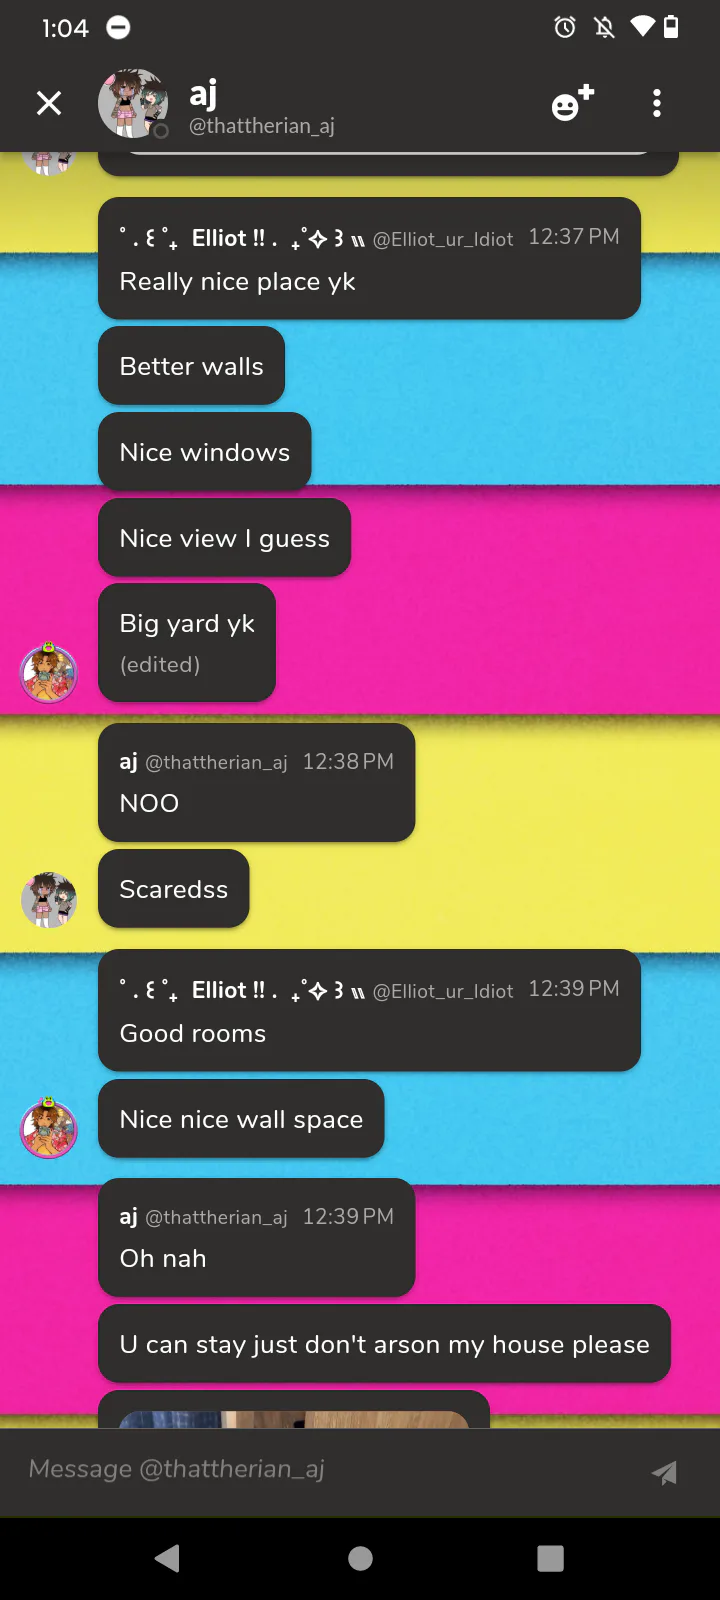
Task: Tap aj's avatar beside 'Scaredss' message
Action: pos(49,899)
